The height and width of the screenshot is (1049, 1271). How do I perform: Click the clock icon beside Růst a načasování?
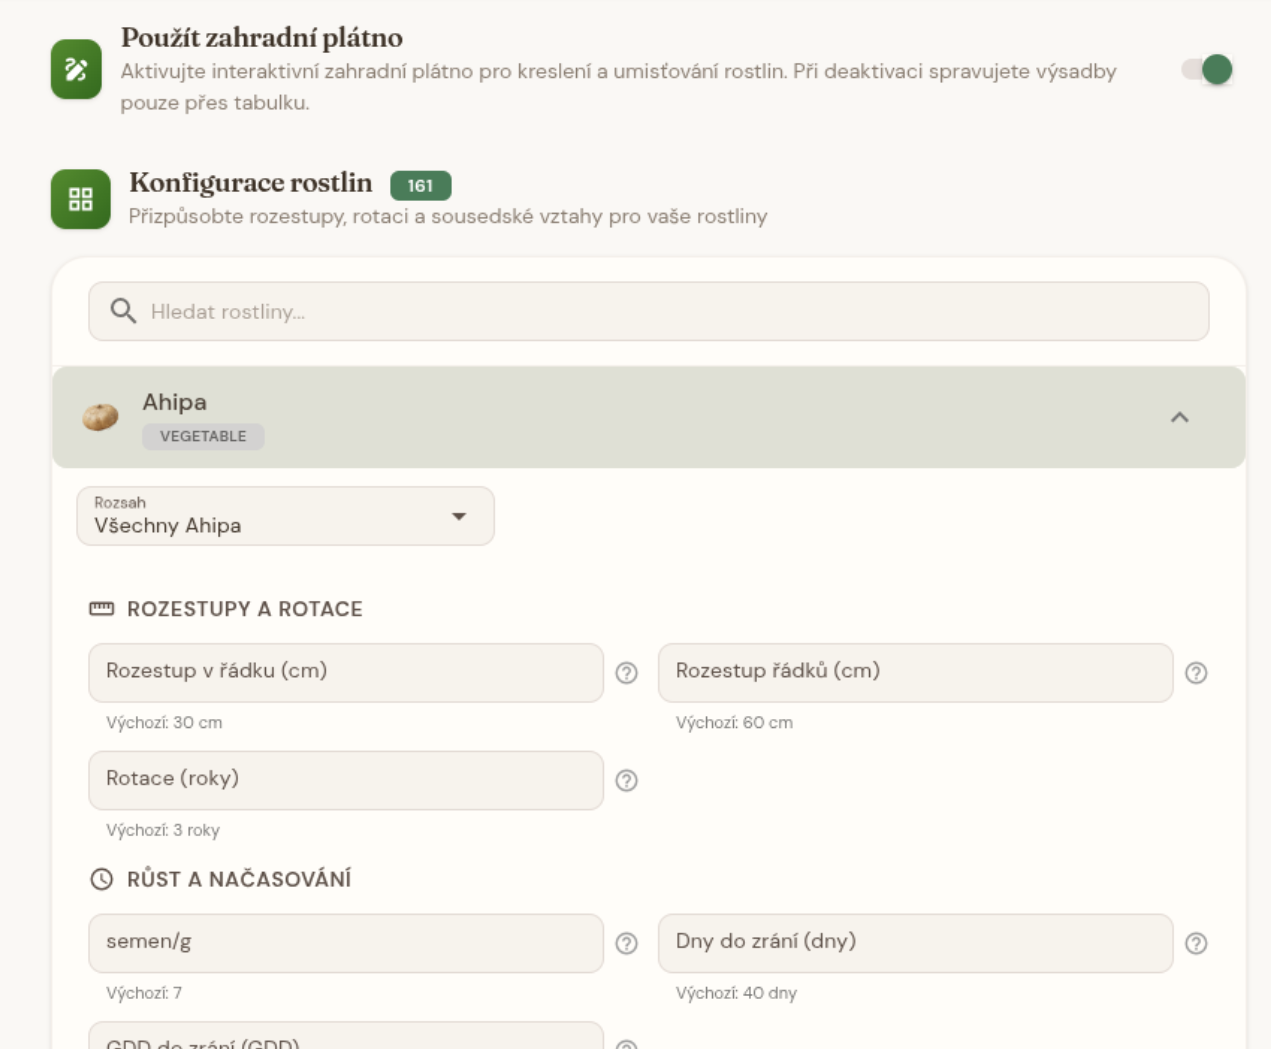pyautogui.click(x=102, y=879)
